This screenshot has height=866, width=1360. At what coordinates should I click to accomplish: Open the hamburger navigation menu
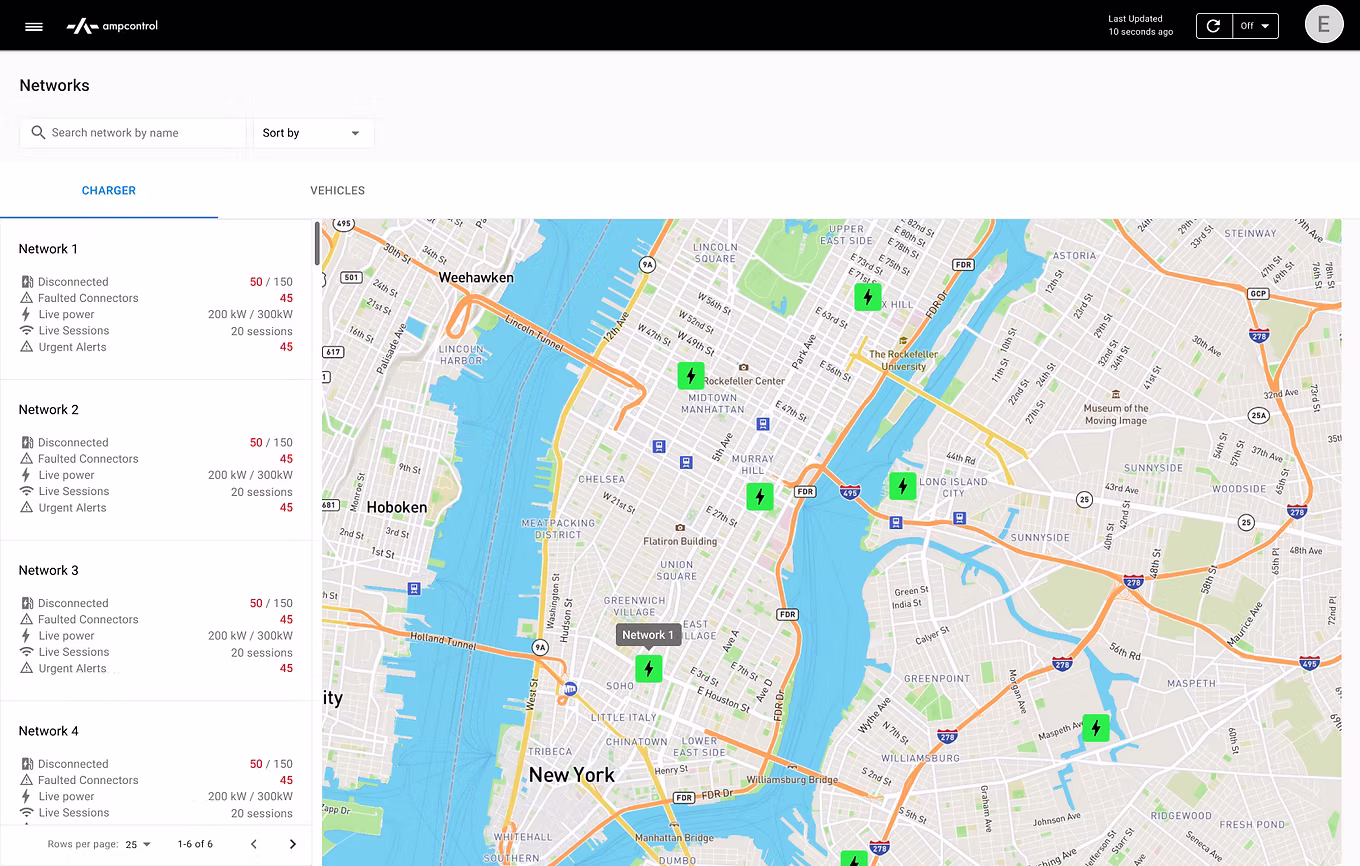click(34, 26)
